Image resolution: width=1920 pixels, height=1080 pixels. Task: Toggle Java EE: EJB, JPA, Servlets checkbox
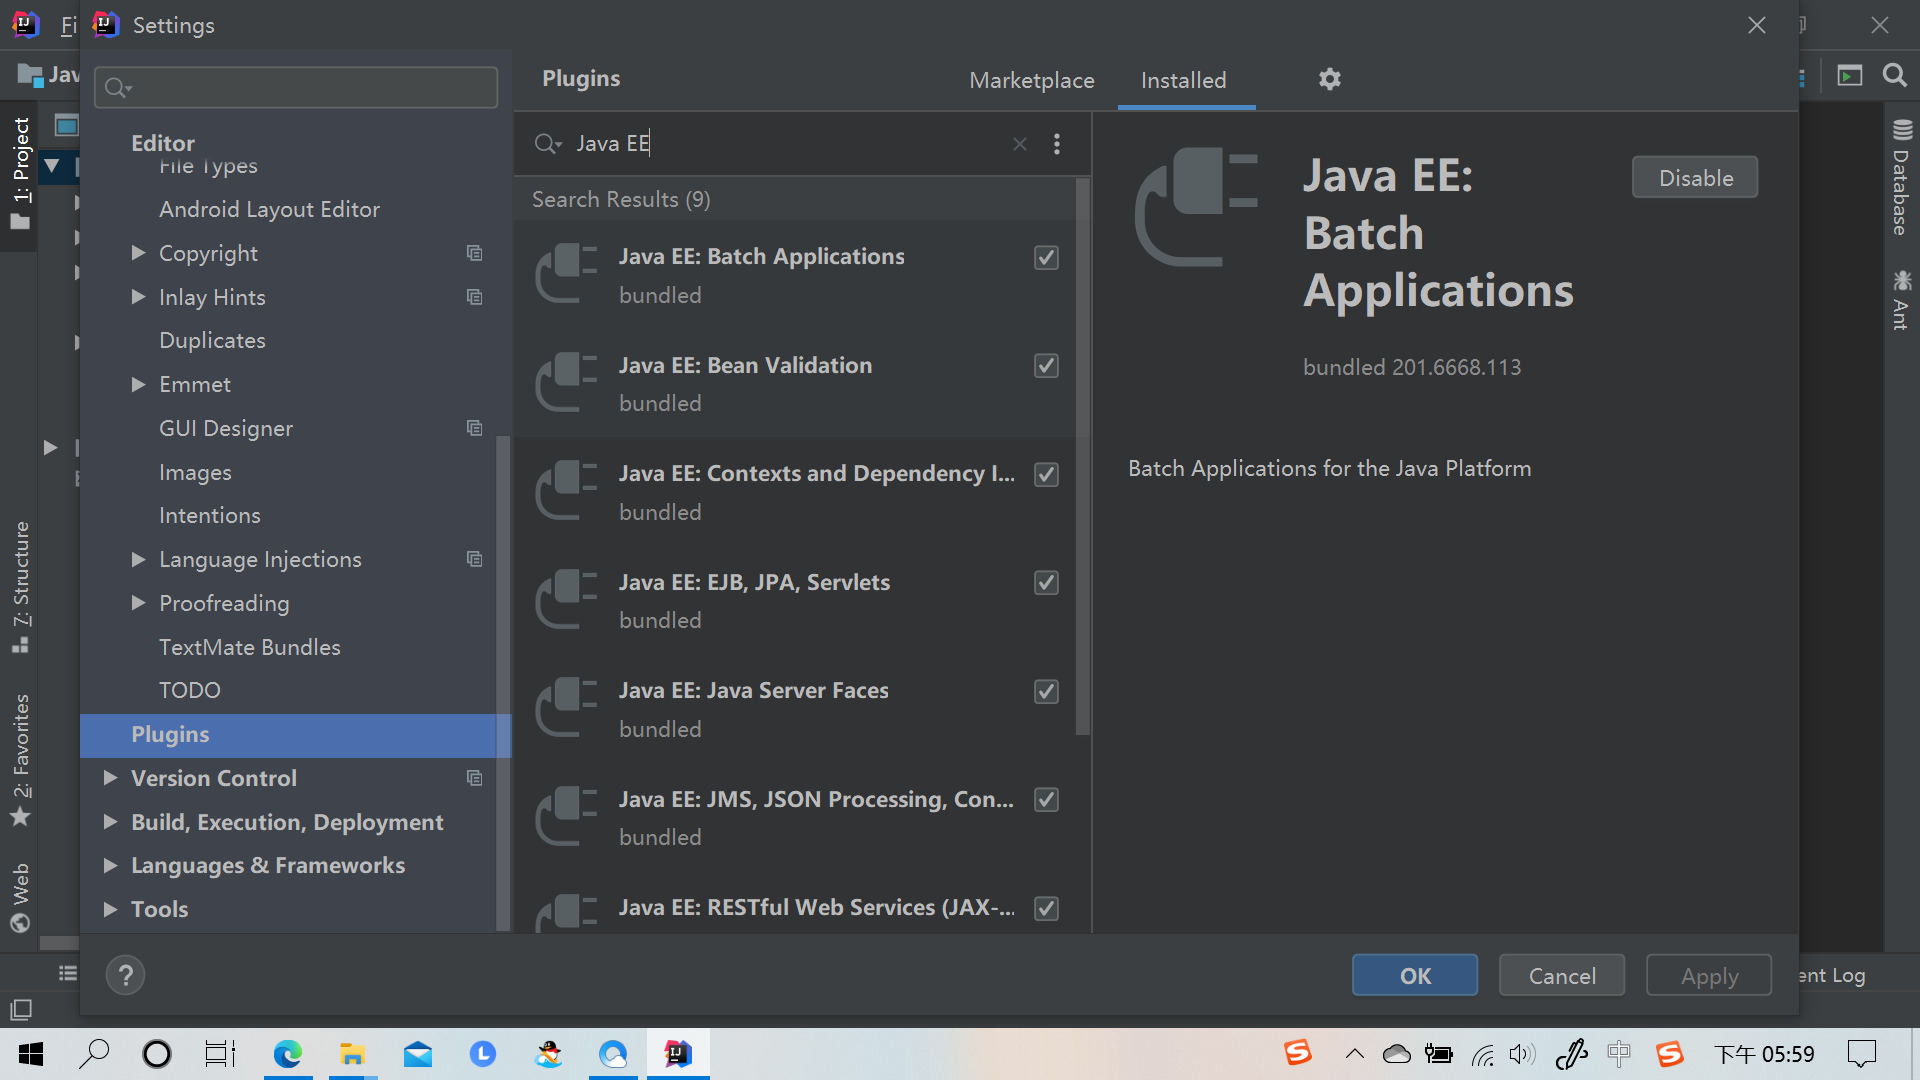[1046, 583]
